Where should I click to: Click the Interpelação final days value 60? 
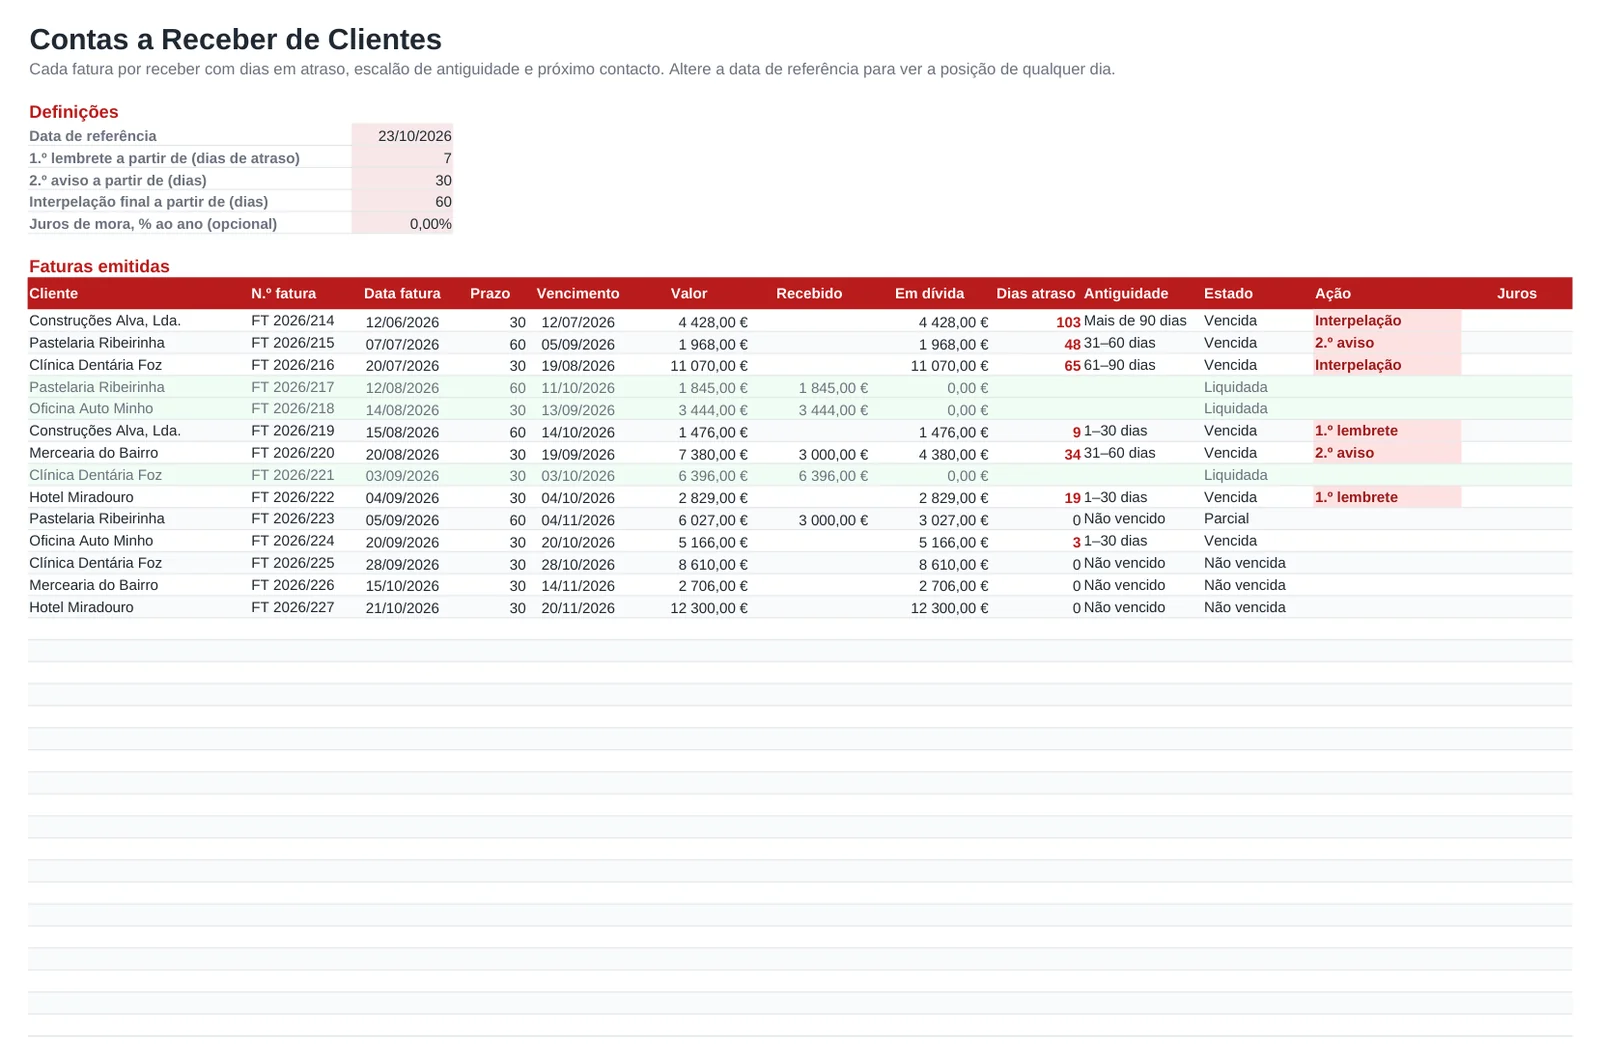(x=402, y=202)
